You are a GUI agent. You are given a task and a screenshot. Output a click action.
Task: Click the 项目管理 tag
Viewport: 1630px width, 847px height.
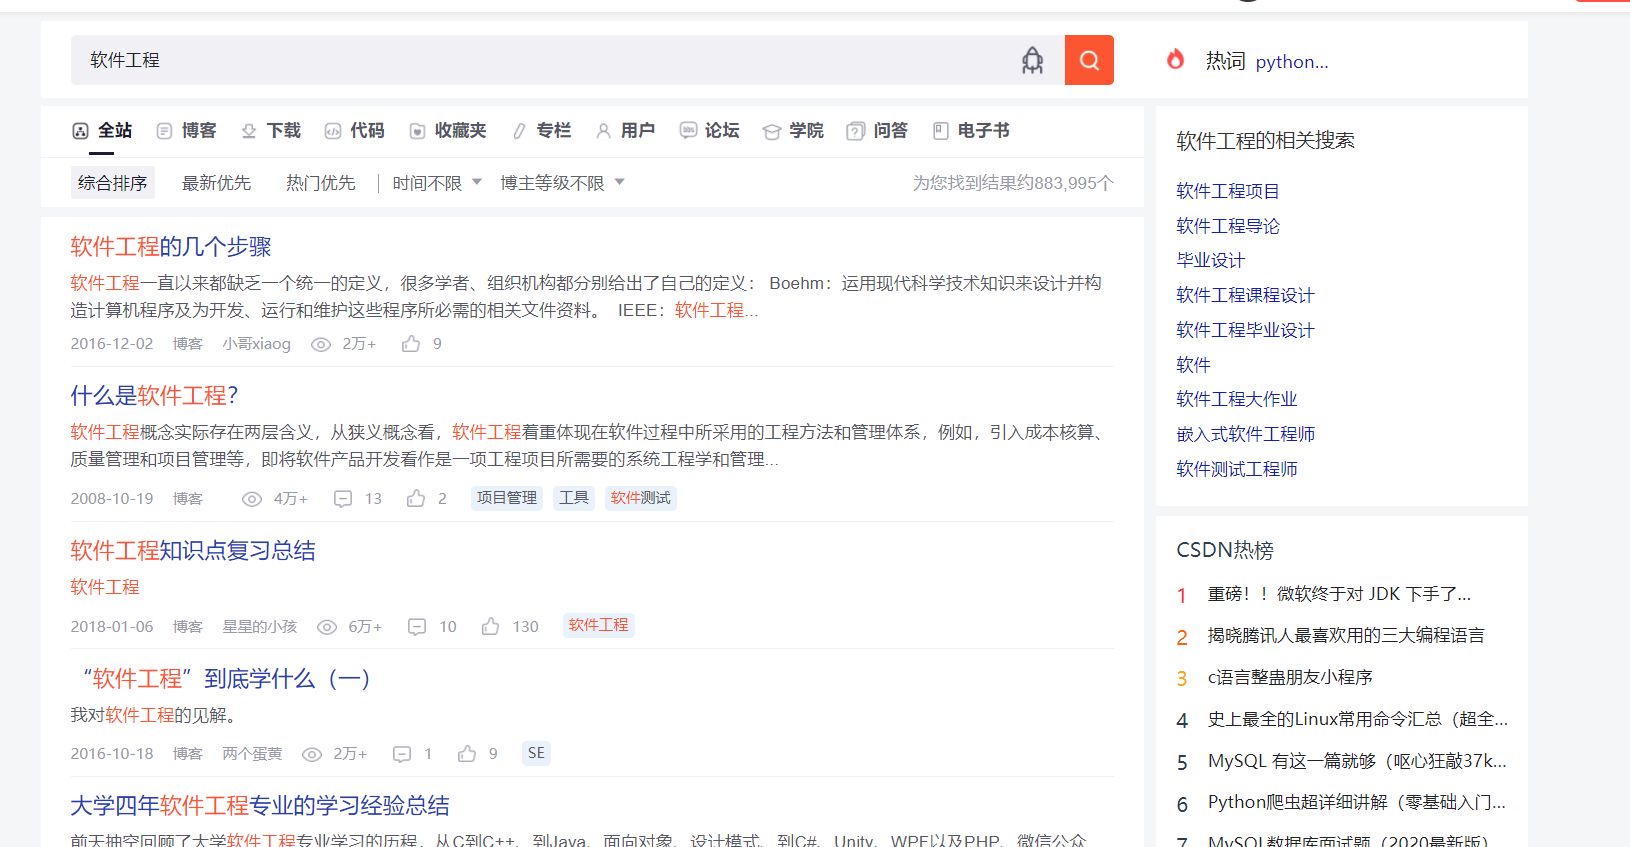(507, 498)
